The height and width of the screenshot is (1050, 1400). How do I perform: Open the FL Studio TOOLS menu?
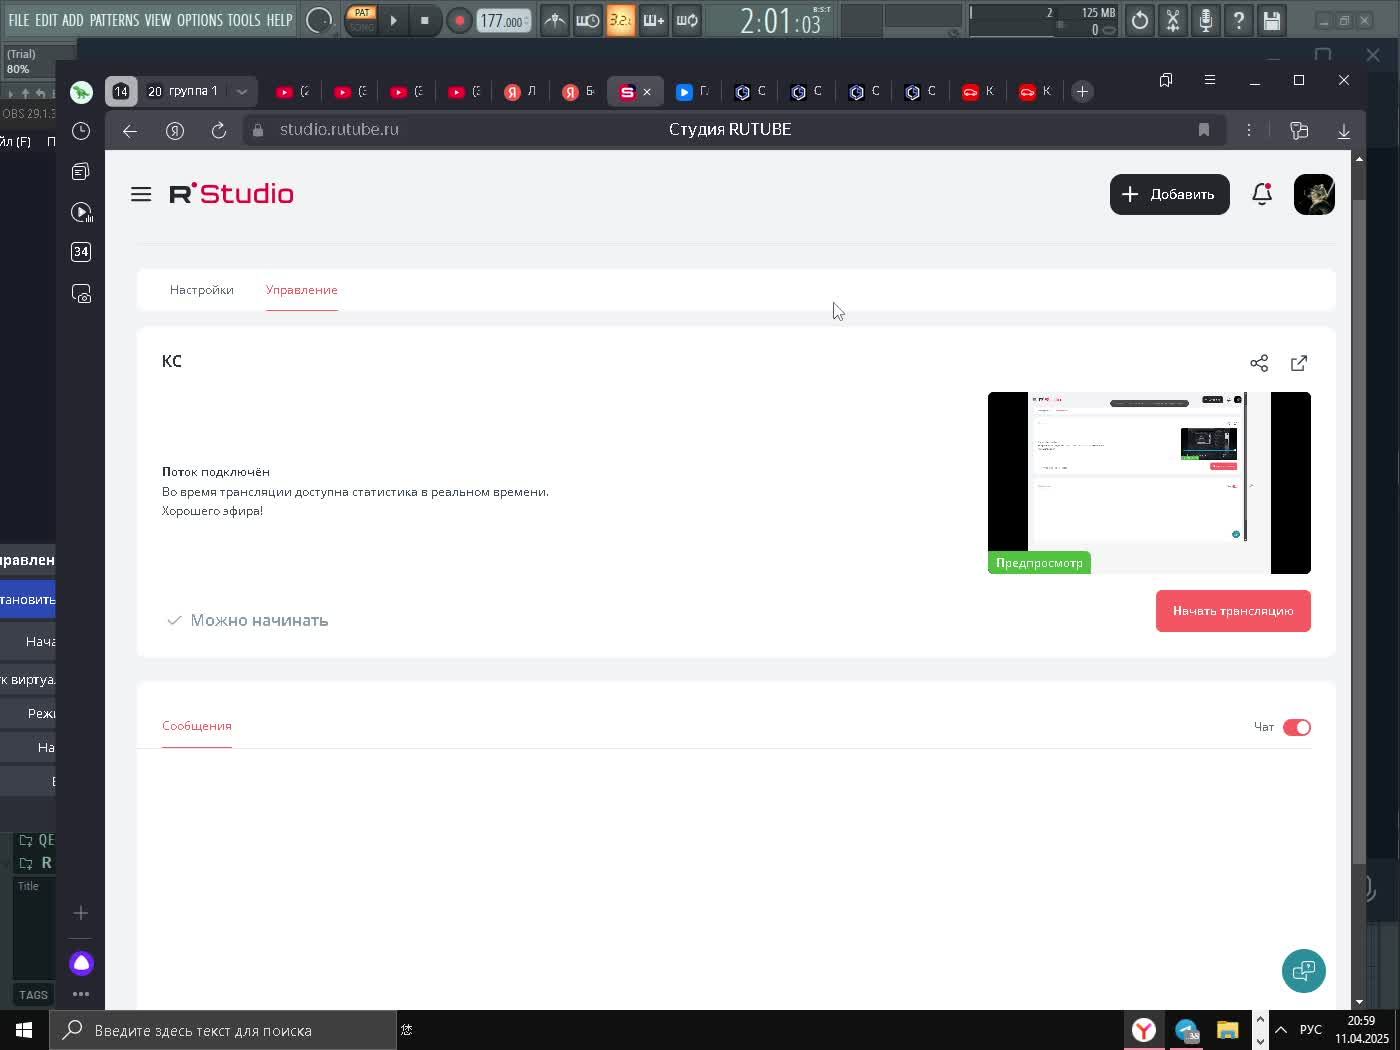244,20
